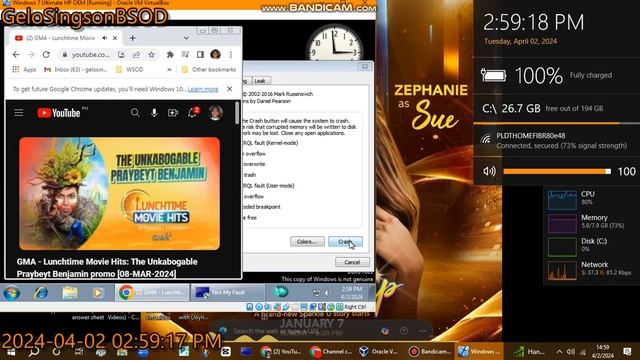Open the Chrome three-dot menu
The height and width of the screenshot is (360, 640).
coord(231,54)
